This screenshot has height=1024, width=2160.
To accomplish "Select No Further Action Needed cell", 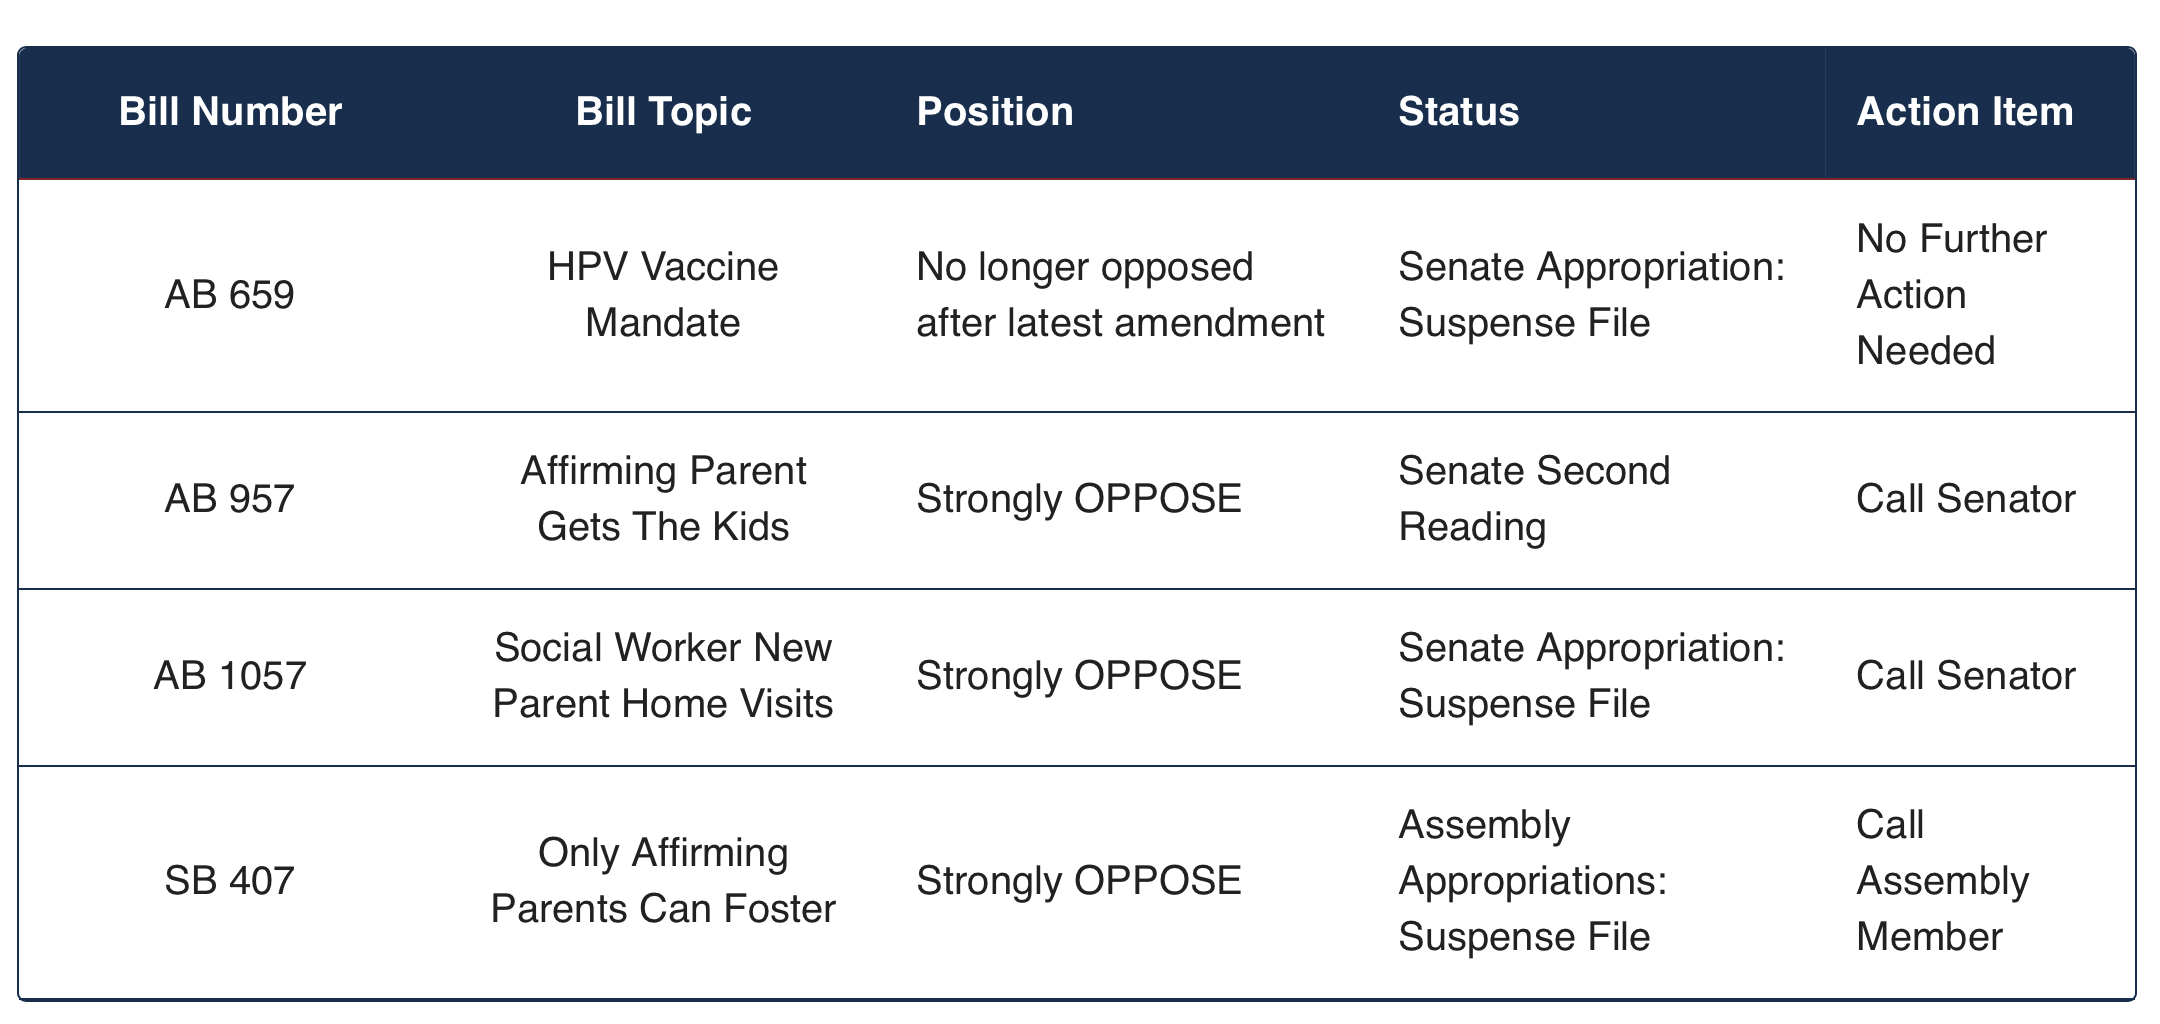I will tap(1950, 295).
